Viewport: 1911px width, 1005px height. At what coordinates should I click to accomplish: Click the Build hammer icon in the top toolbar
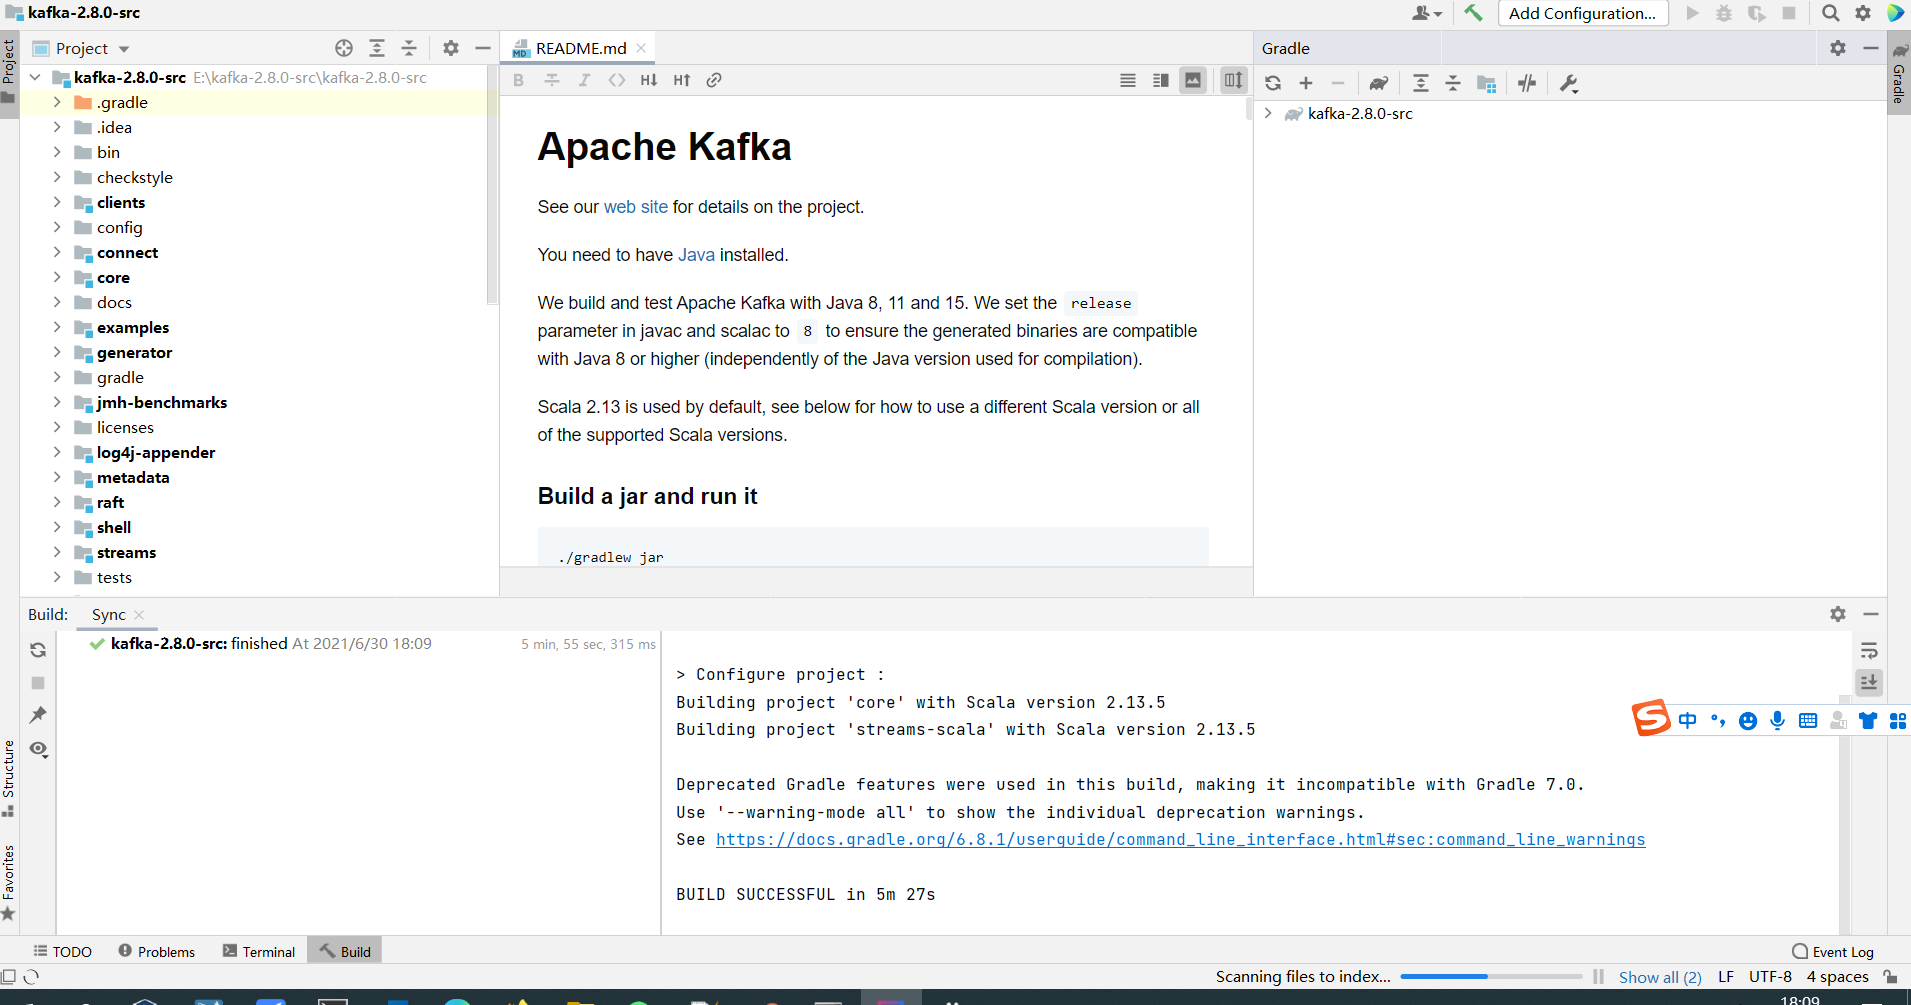pyautogui.click(x=1473, y=13)
